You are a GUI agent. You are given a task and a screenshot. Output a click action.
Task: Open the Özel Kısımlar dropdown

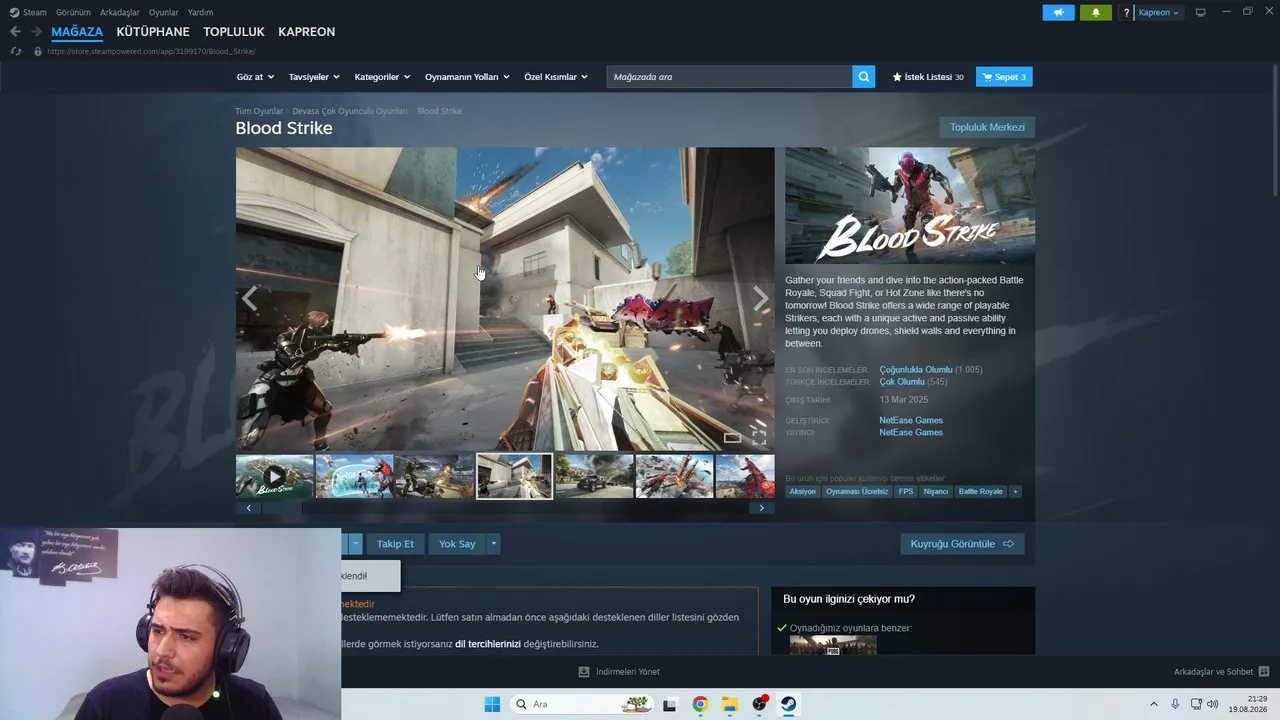pyautogui.click(x=556, y=77)
